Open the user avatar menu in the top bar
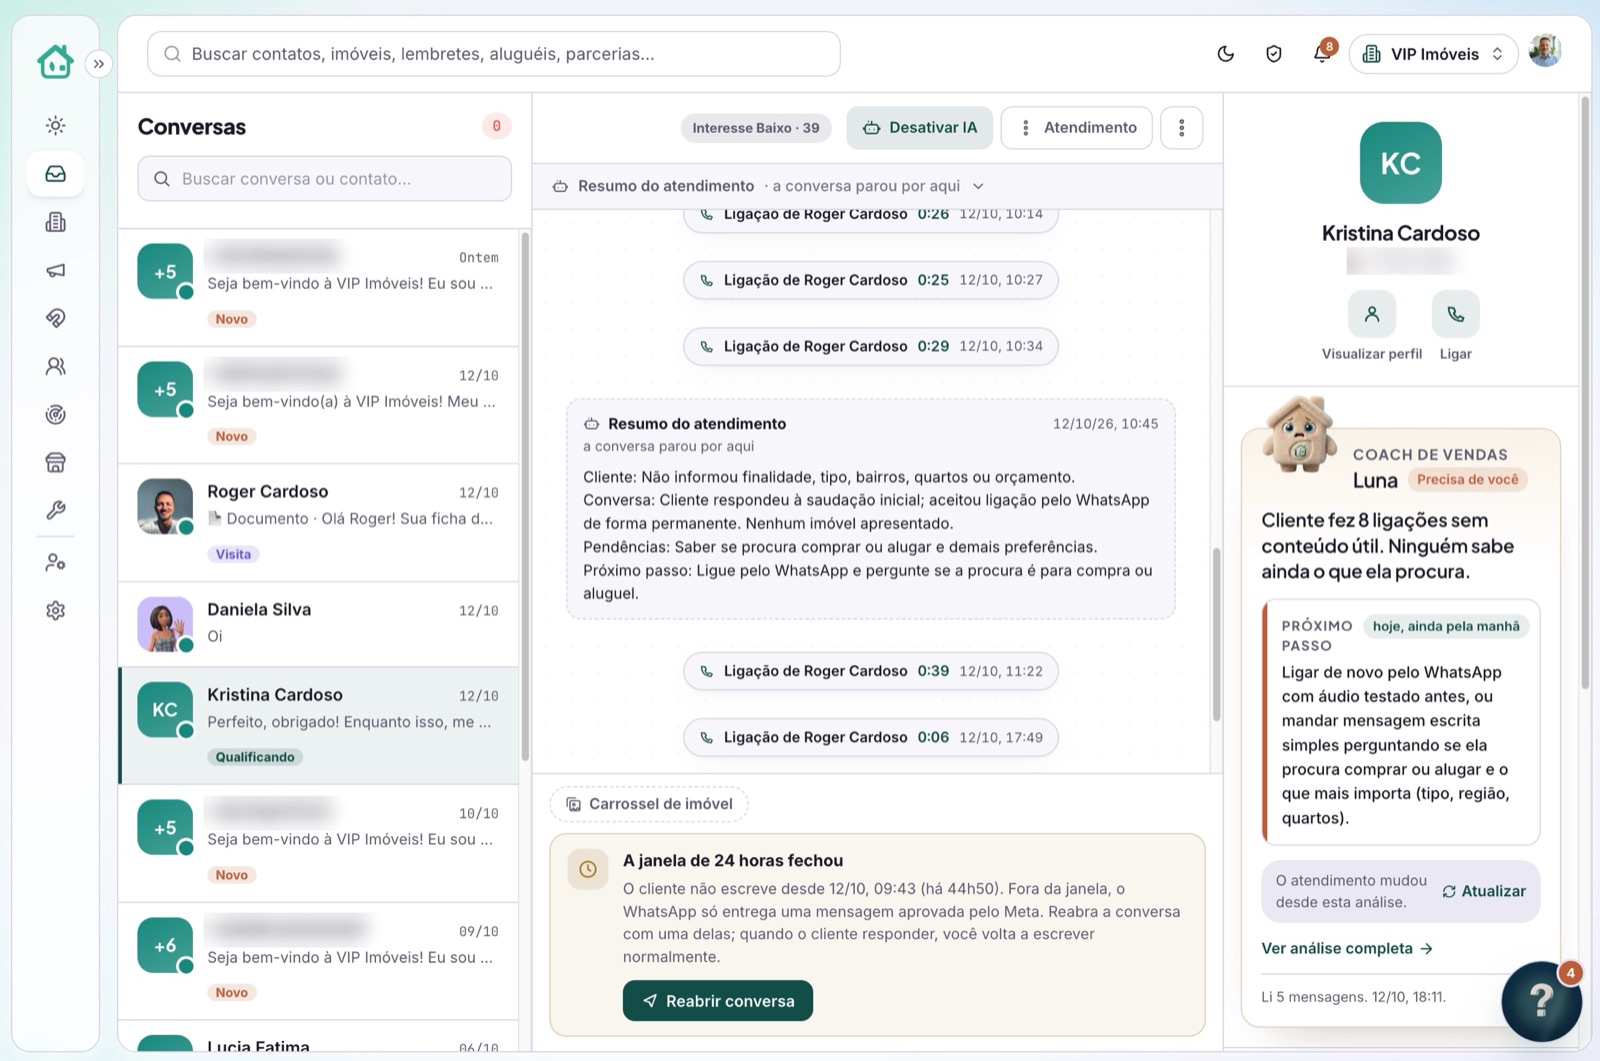This screenshot has height=1061, width=1600. point(1545,51)
